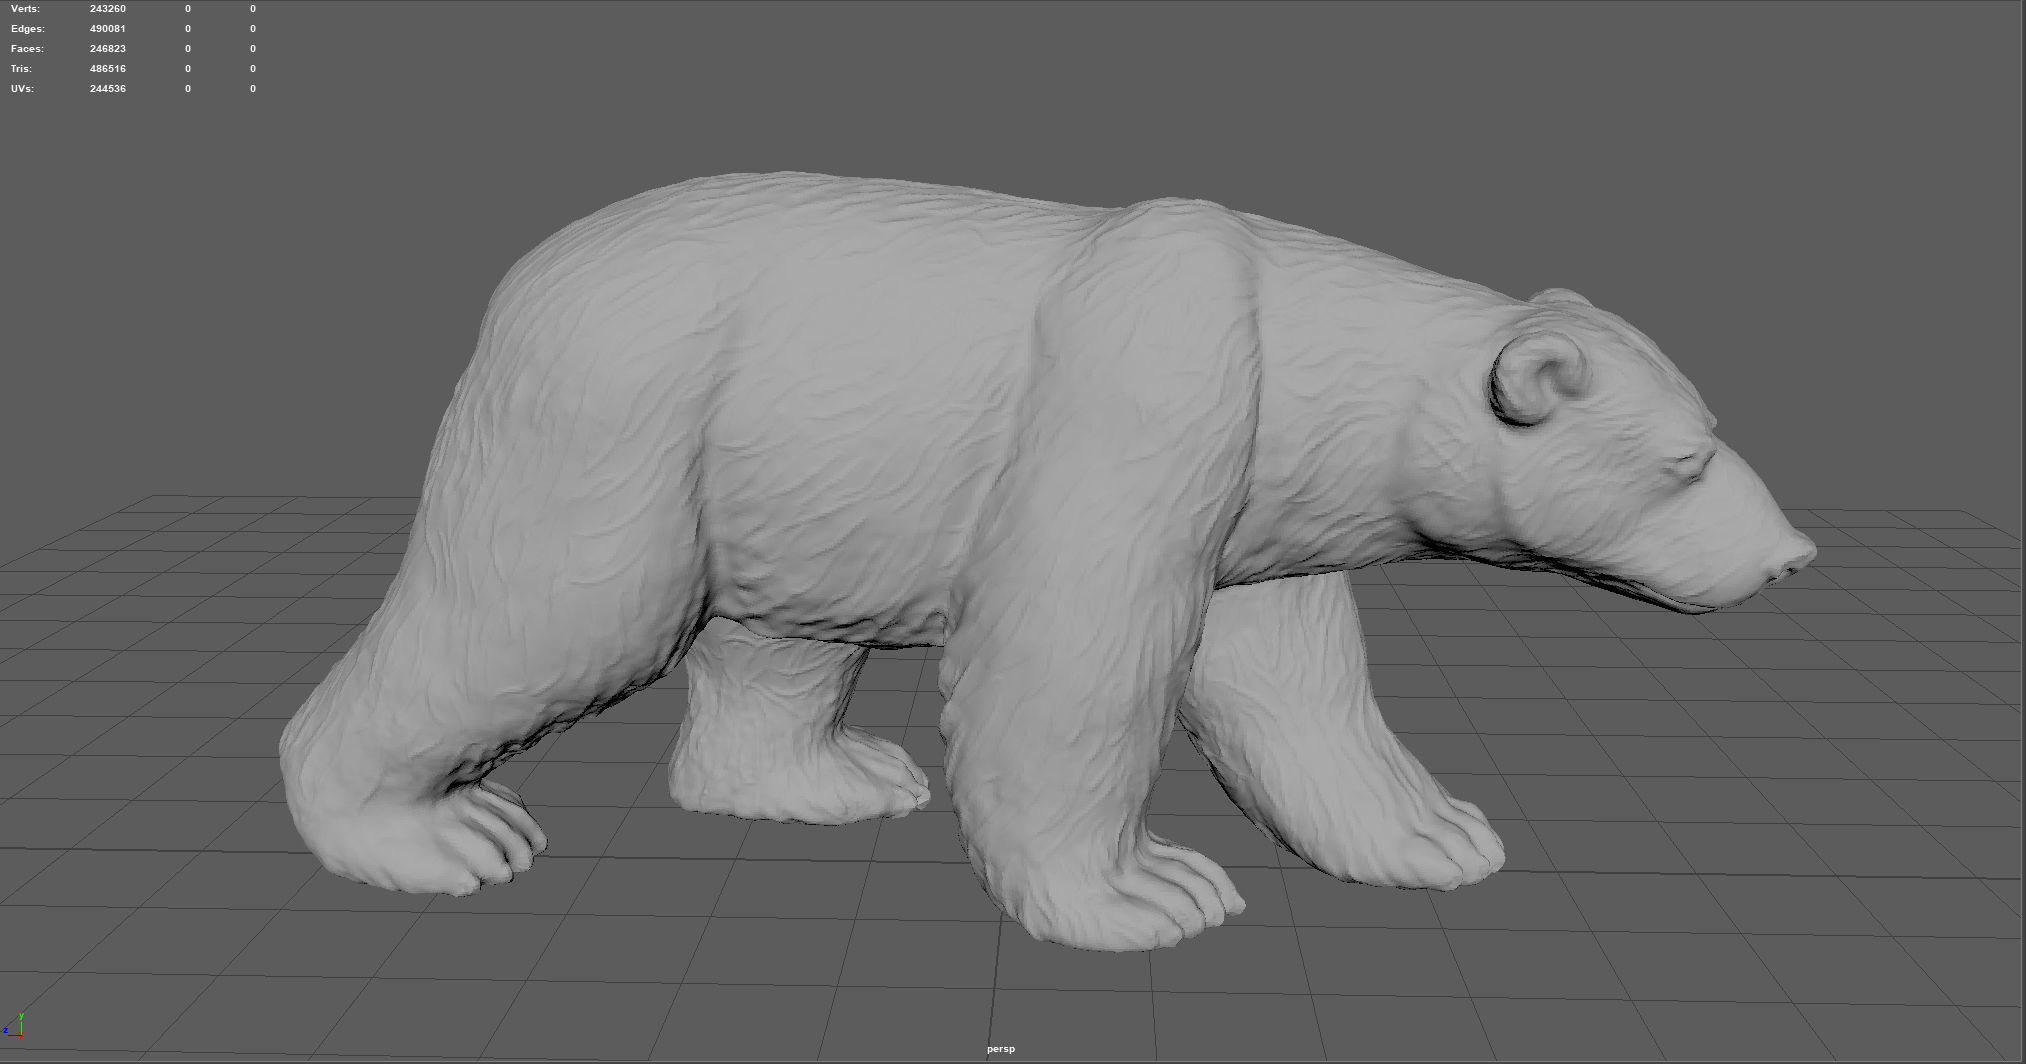Click the view axis gizmo icon

point(14,1026)
